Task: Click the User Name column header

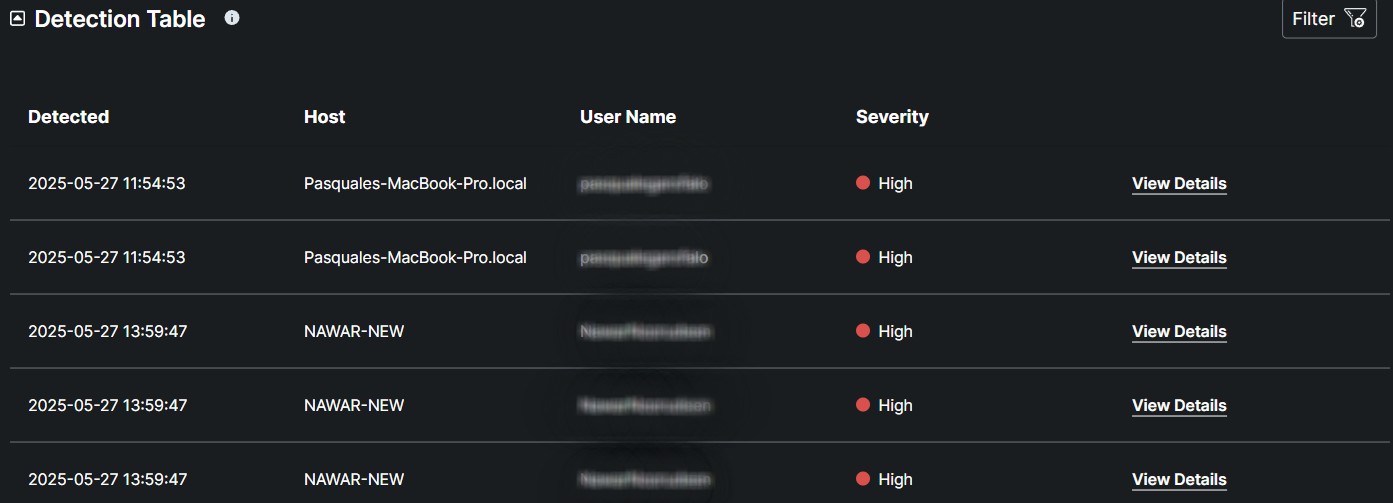Action: pyautogui.click(x=627, y=117)
